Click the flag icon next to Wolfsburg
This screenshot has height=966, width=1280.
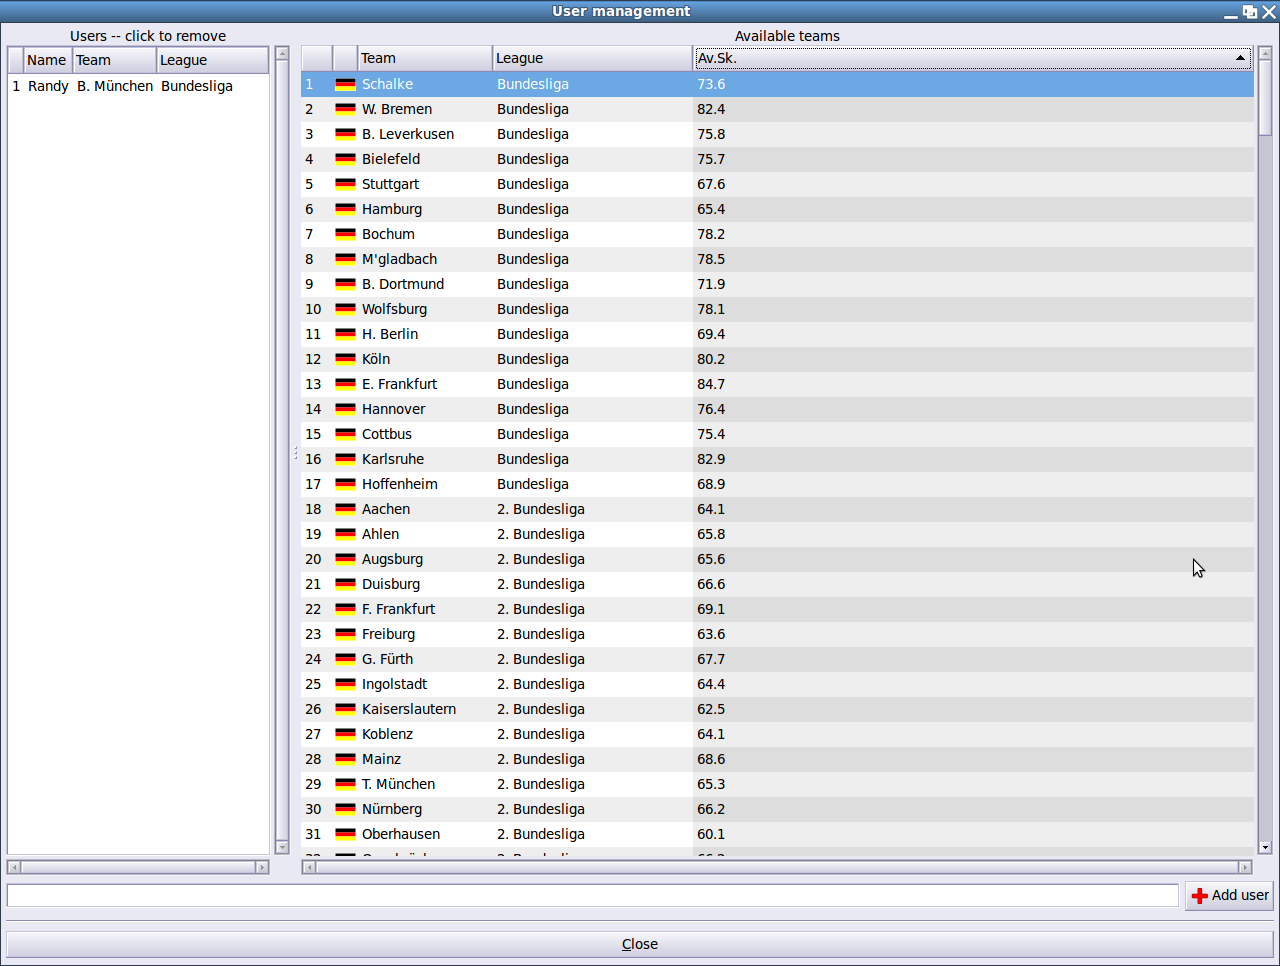pos(345,310)
